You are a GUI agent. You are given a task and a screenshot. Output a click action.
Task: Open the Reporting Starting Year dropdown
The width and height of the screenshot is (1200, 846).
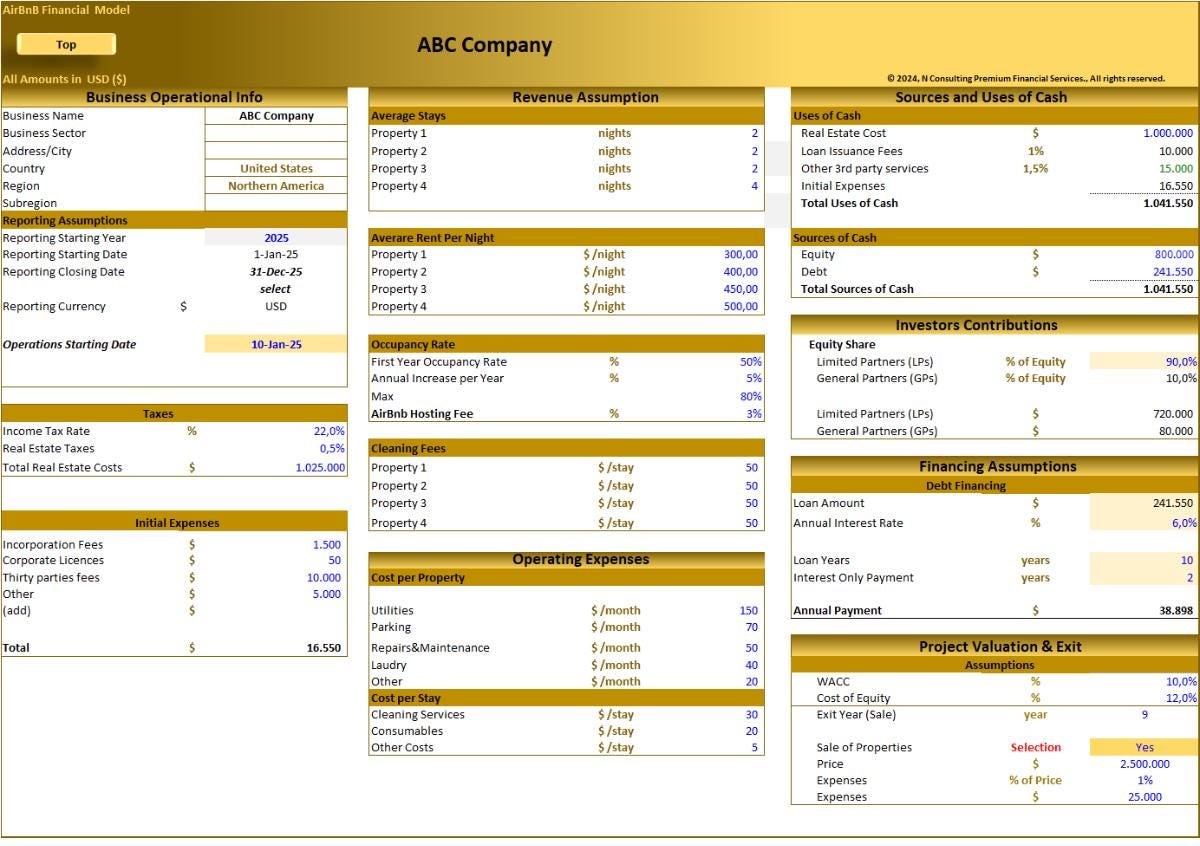[x=276, y=237]
